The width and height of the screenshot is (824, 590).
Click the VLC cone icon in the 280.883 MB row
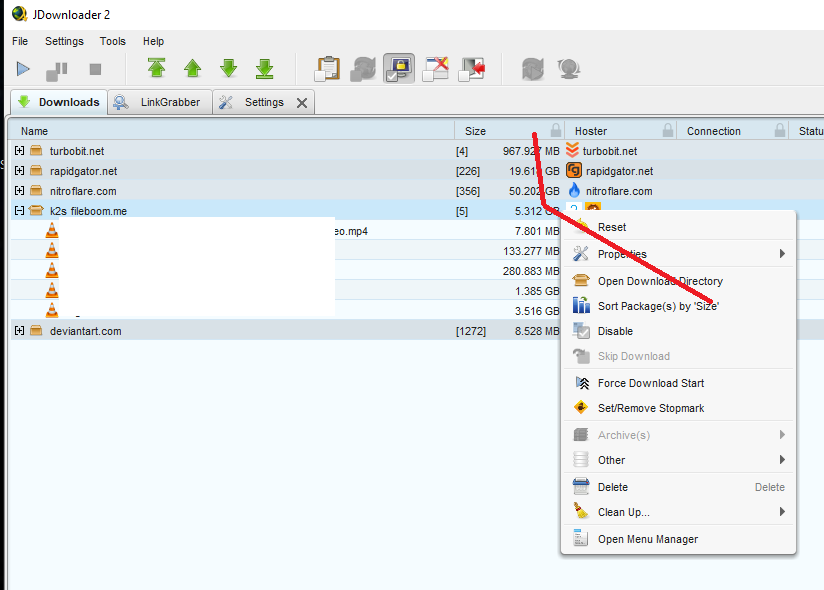click(52, 270)
